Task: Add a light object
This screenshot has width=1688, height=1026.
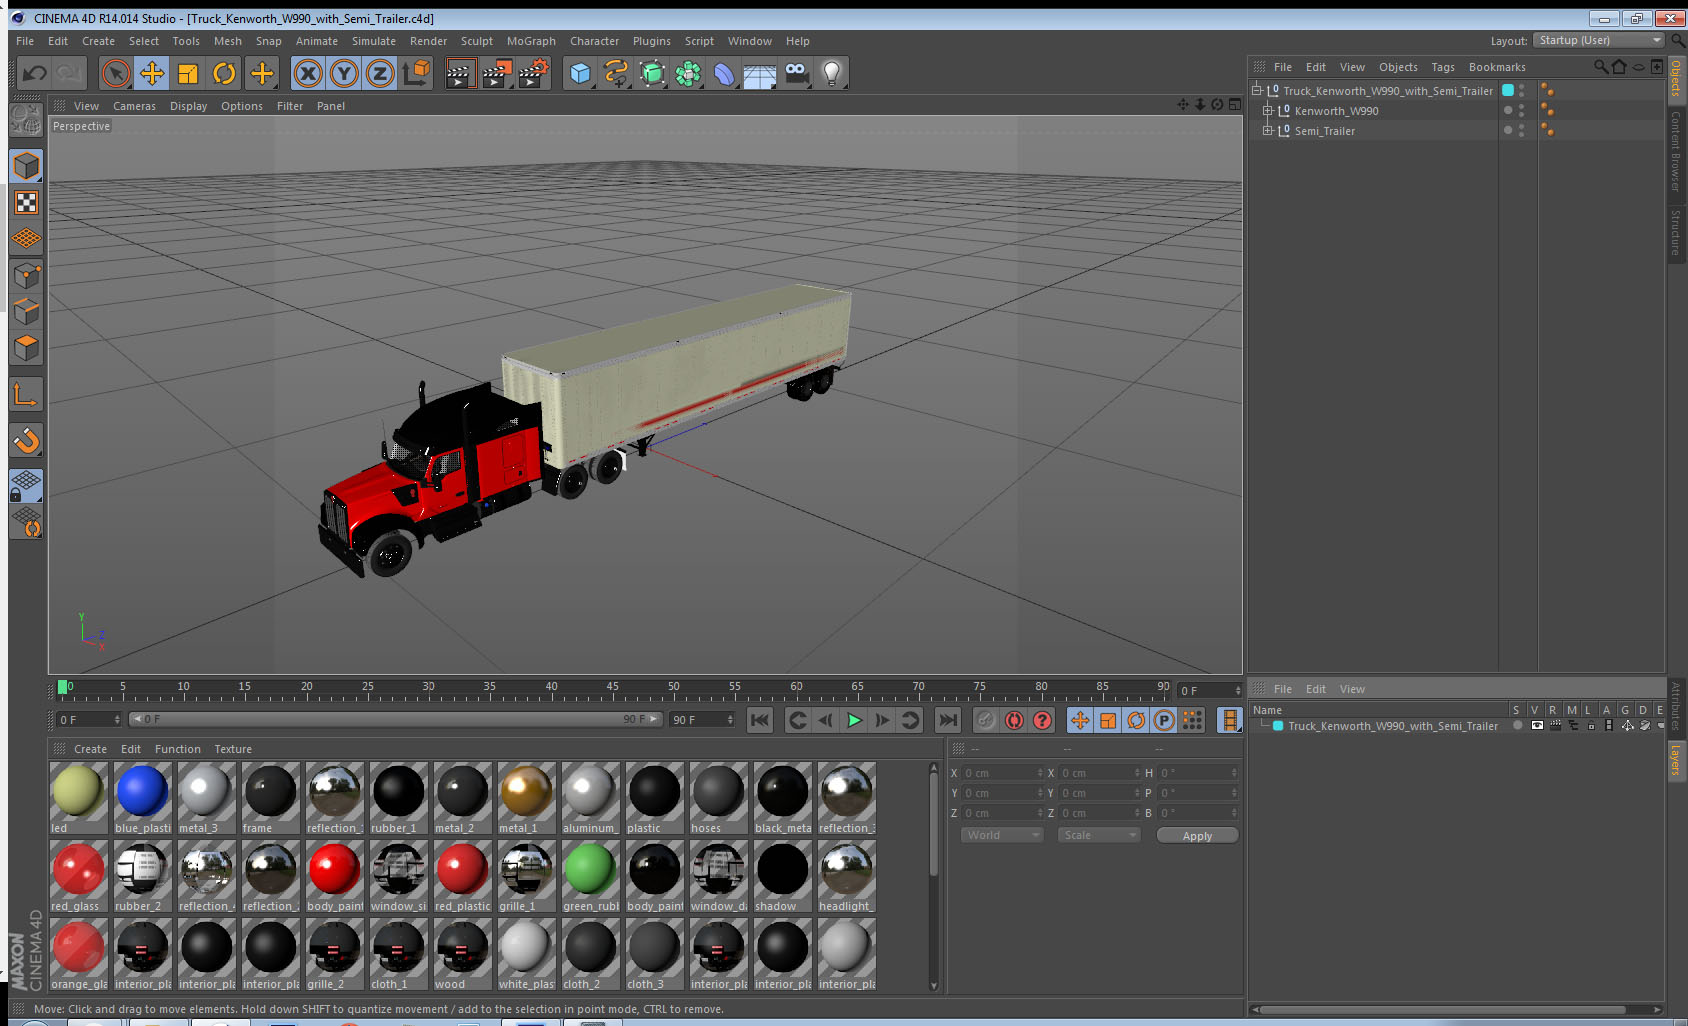Action: [832, 73]
